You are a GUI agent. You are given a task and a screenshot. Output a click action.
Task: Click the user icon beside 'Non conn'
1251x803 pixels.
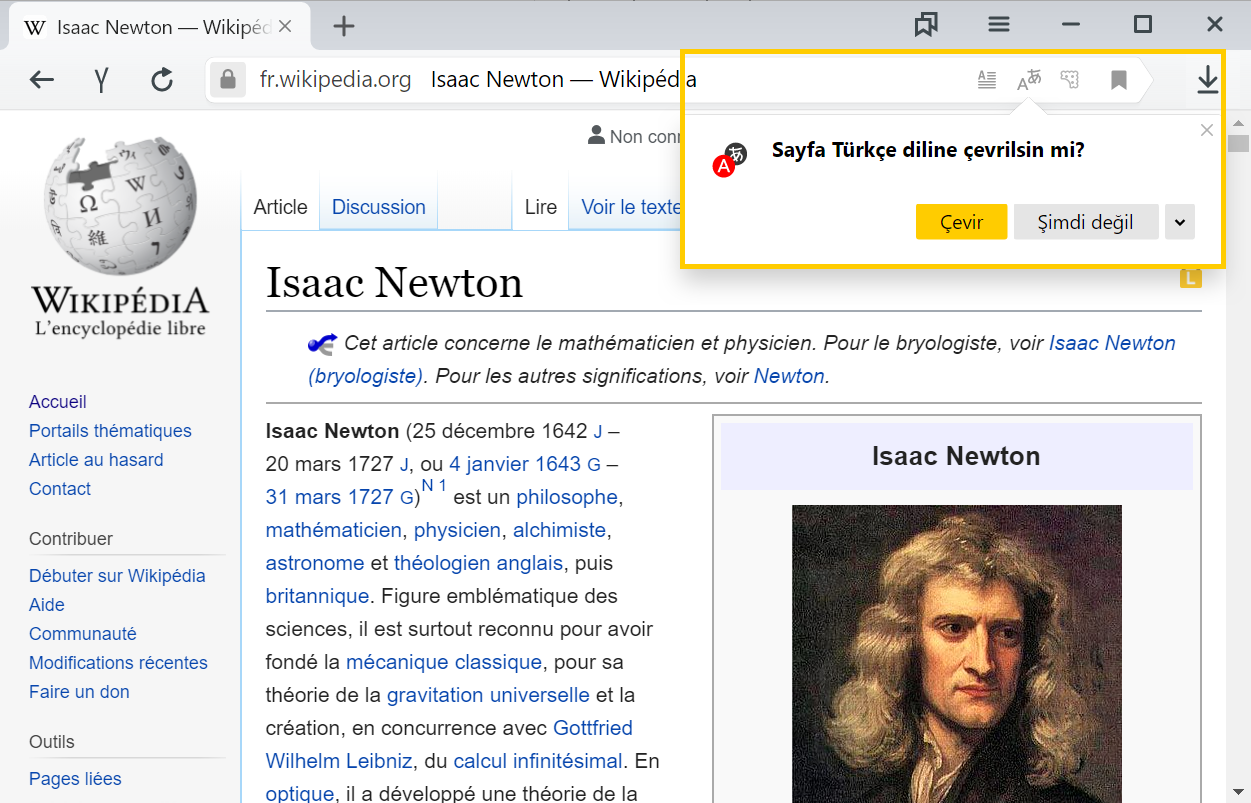597,135
